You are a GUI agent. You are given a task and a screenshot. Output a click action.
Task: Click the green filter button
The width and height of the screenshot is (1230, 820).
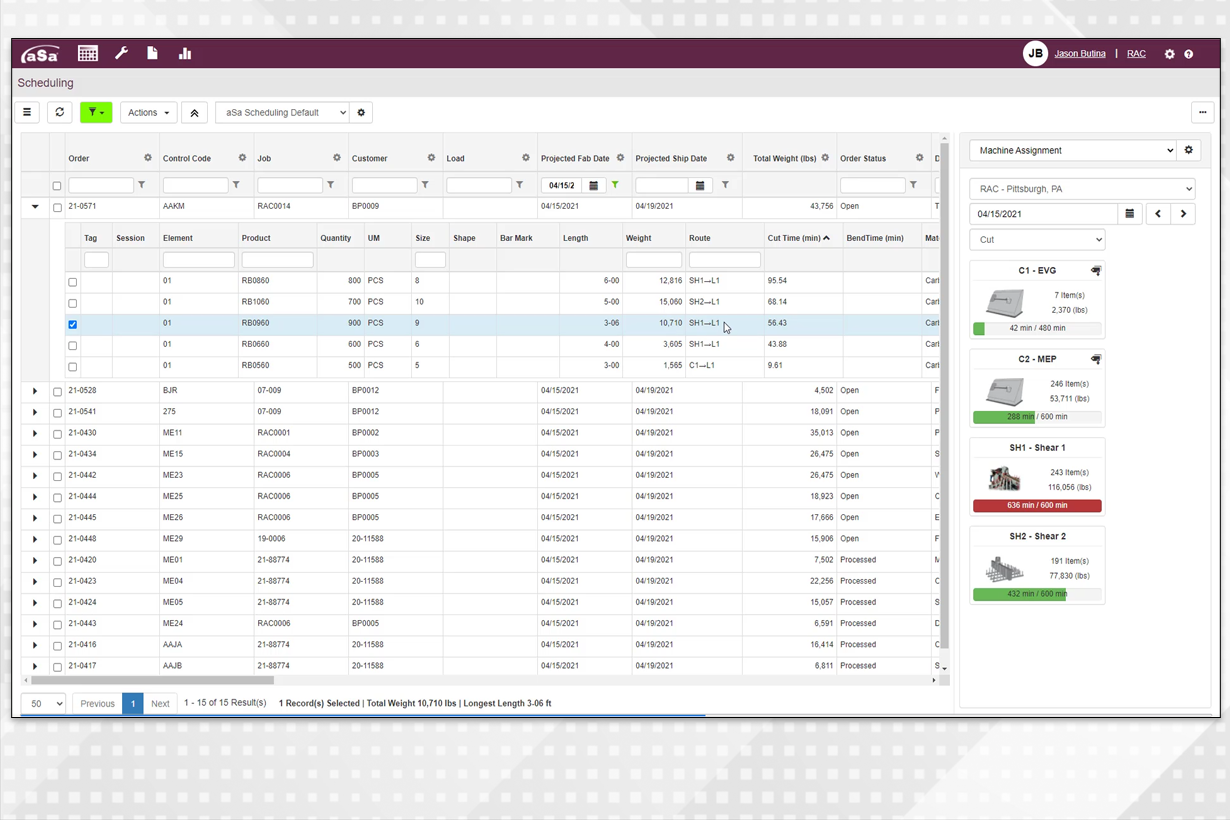[96, 113]
